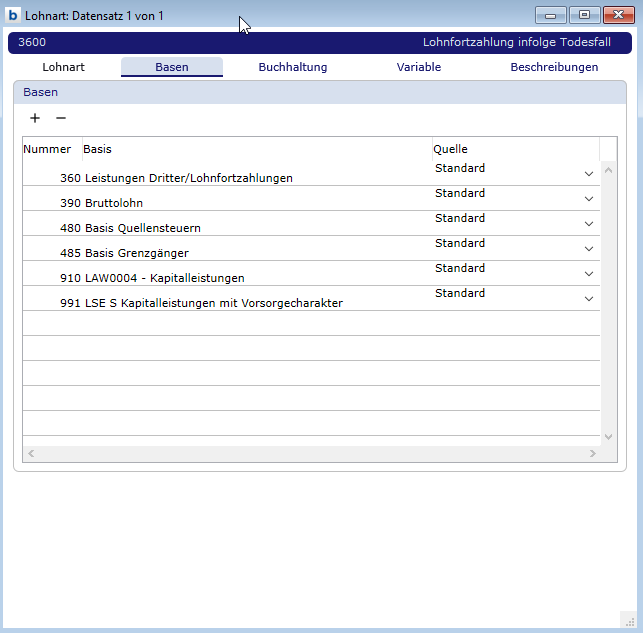Expand Quelle dropdown for Basis Quellensteuern
The width and height of the screenshot is (643, 633).
[589, 224]
